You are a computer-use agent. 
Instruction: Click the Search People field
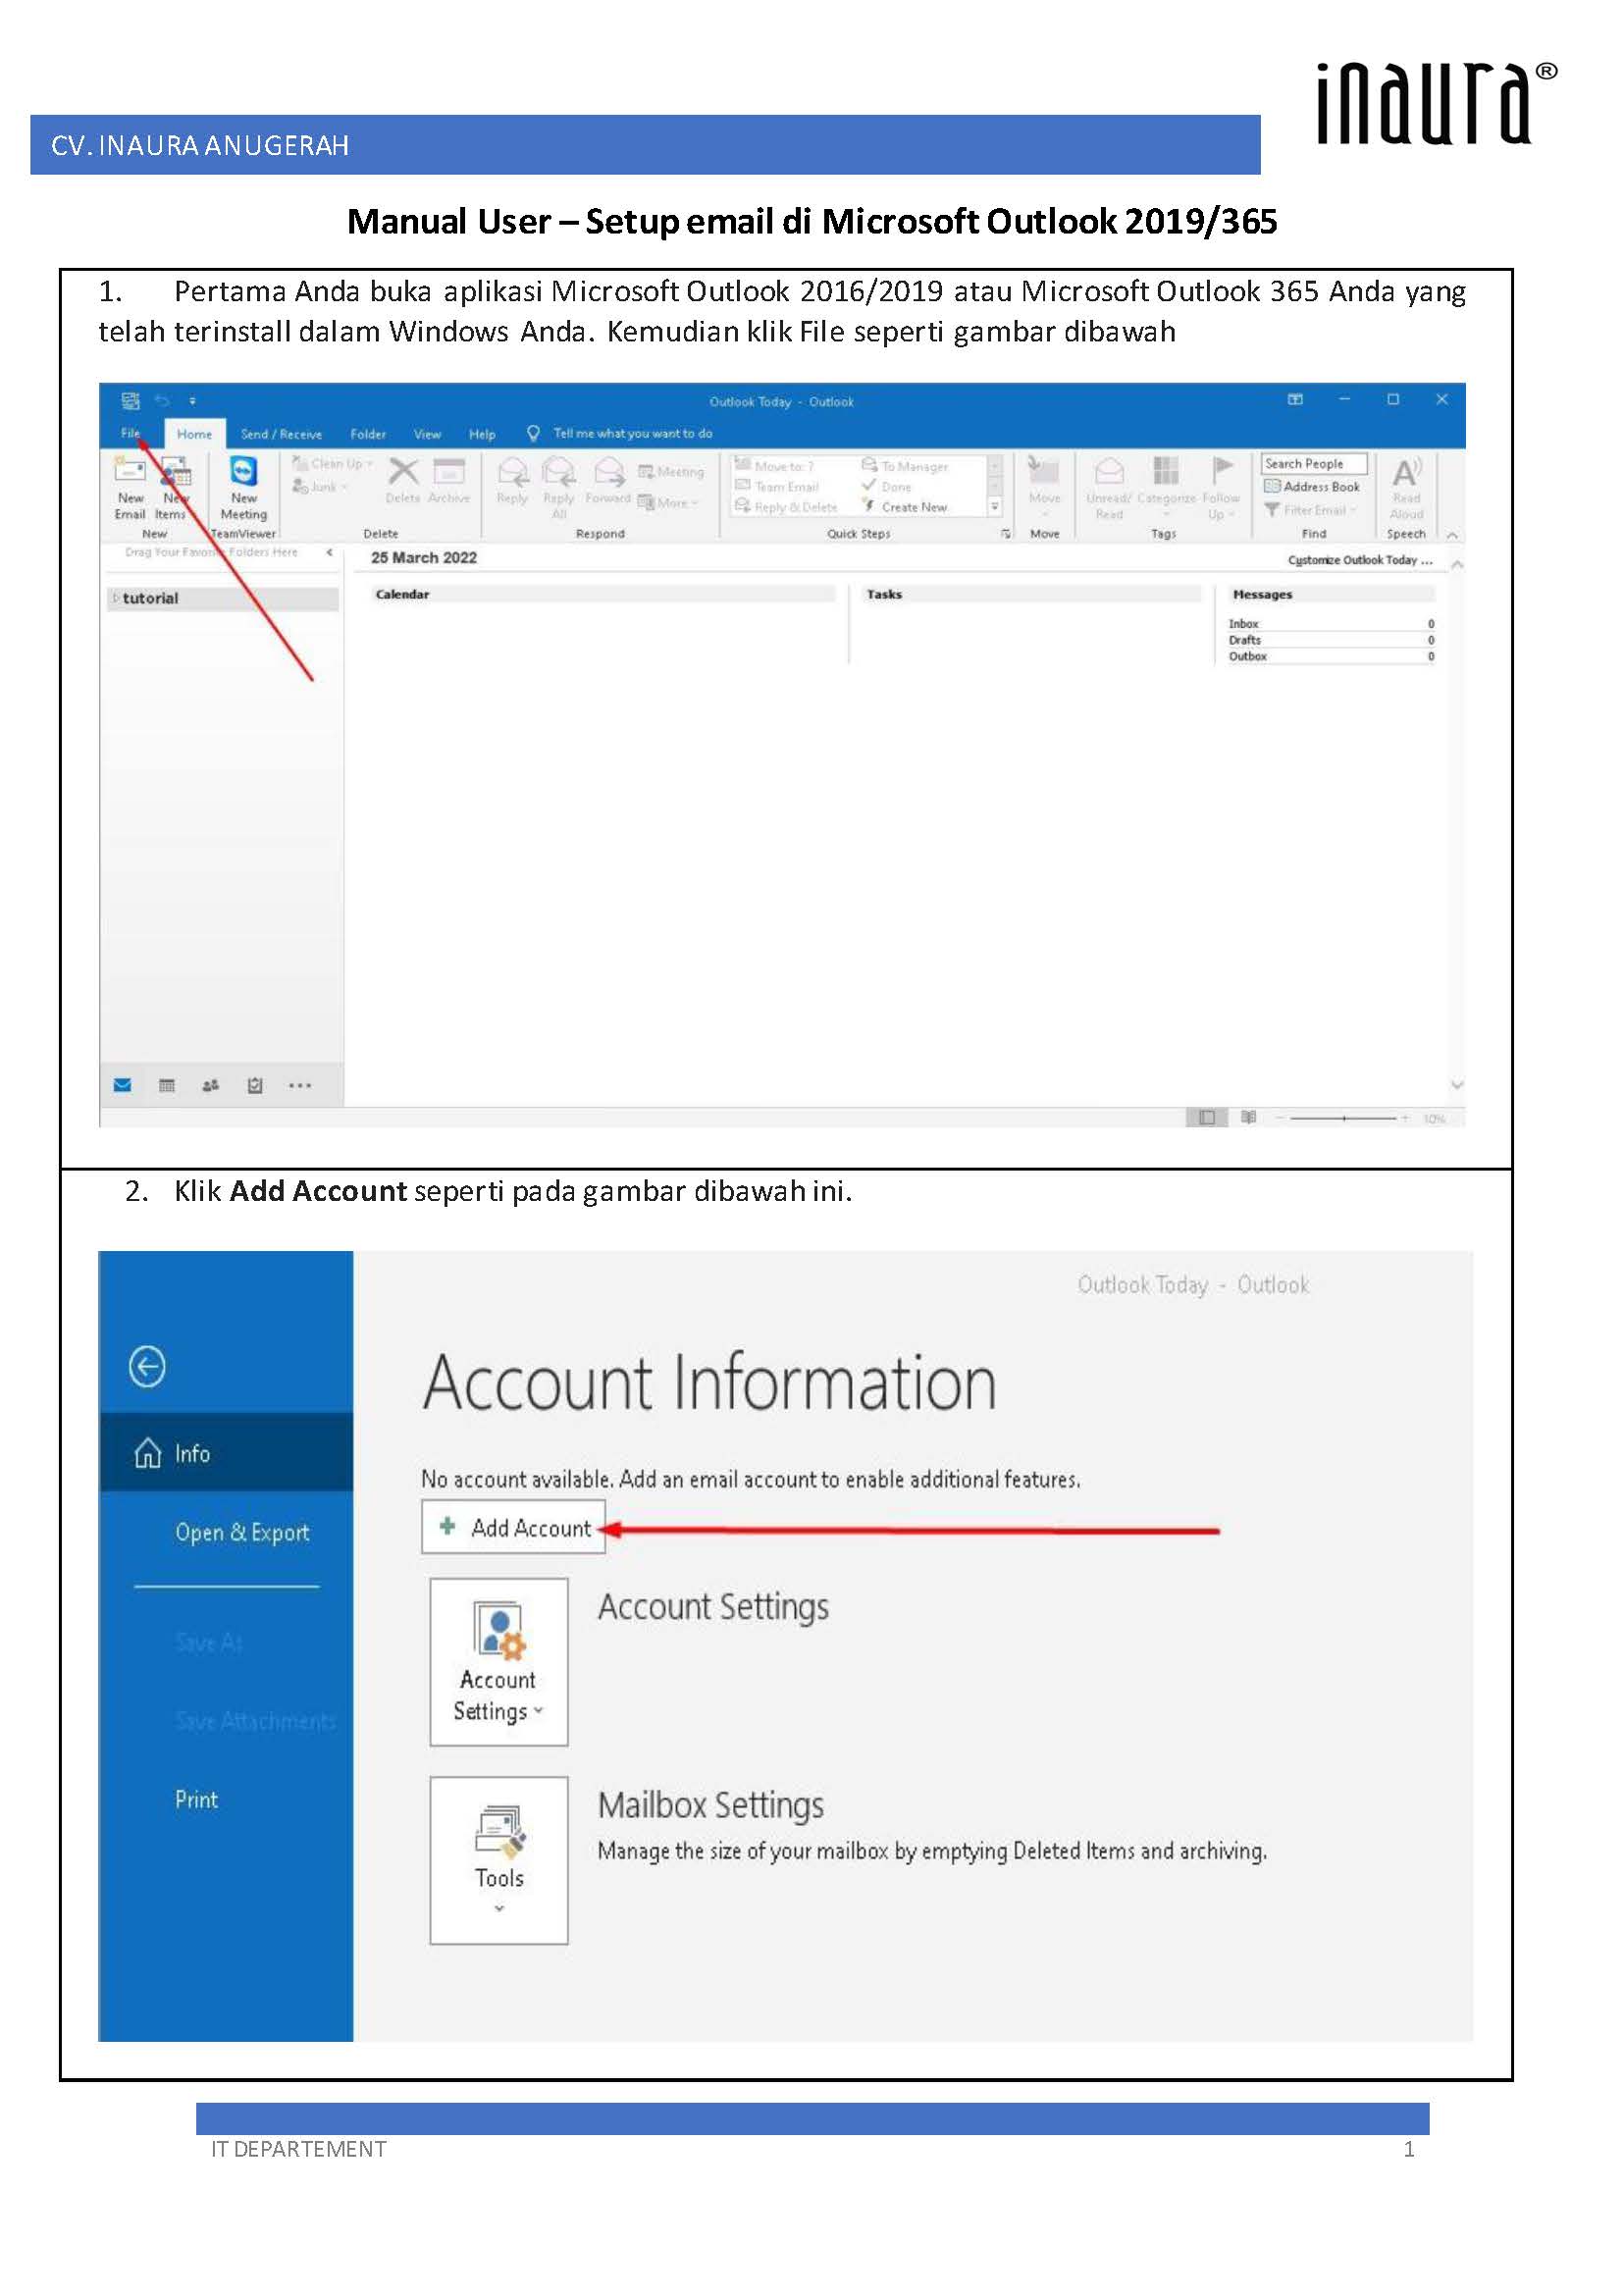click(1313, 464)
